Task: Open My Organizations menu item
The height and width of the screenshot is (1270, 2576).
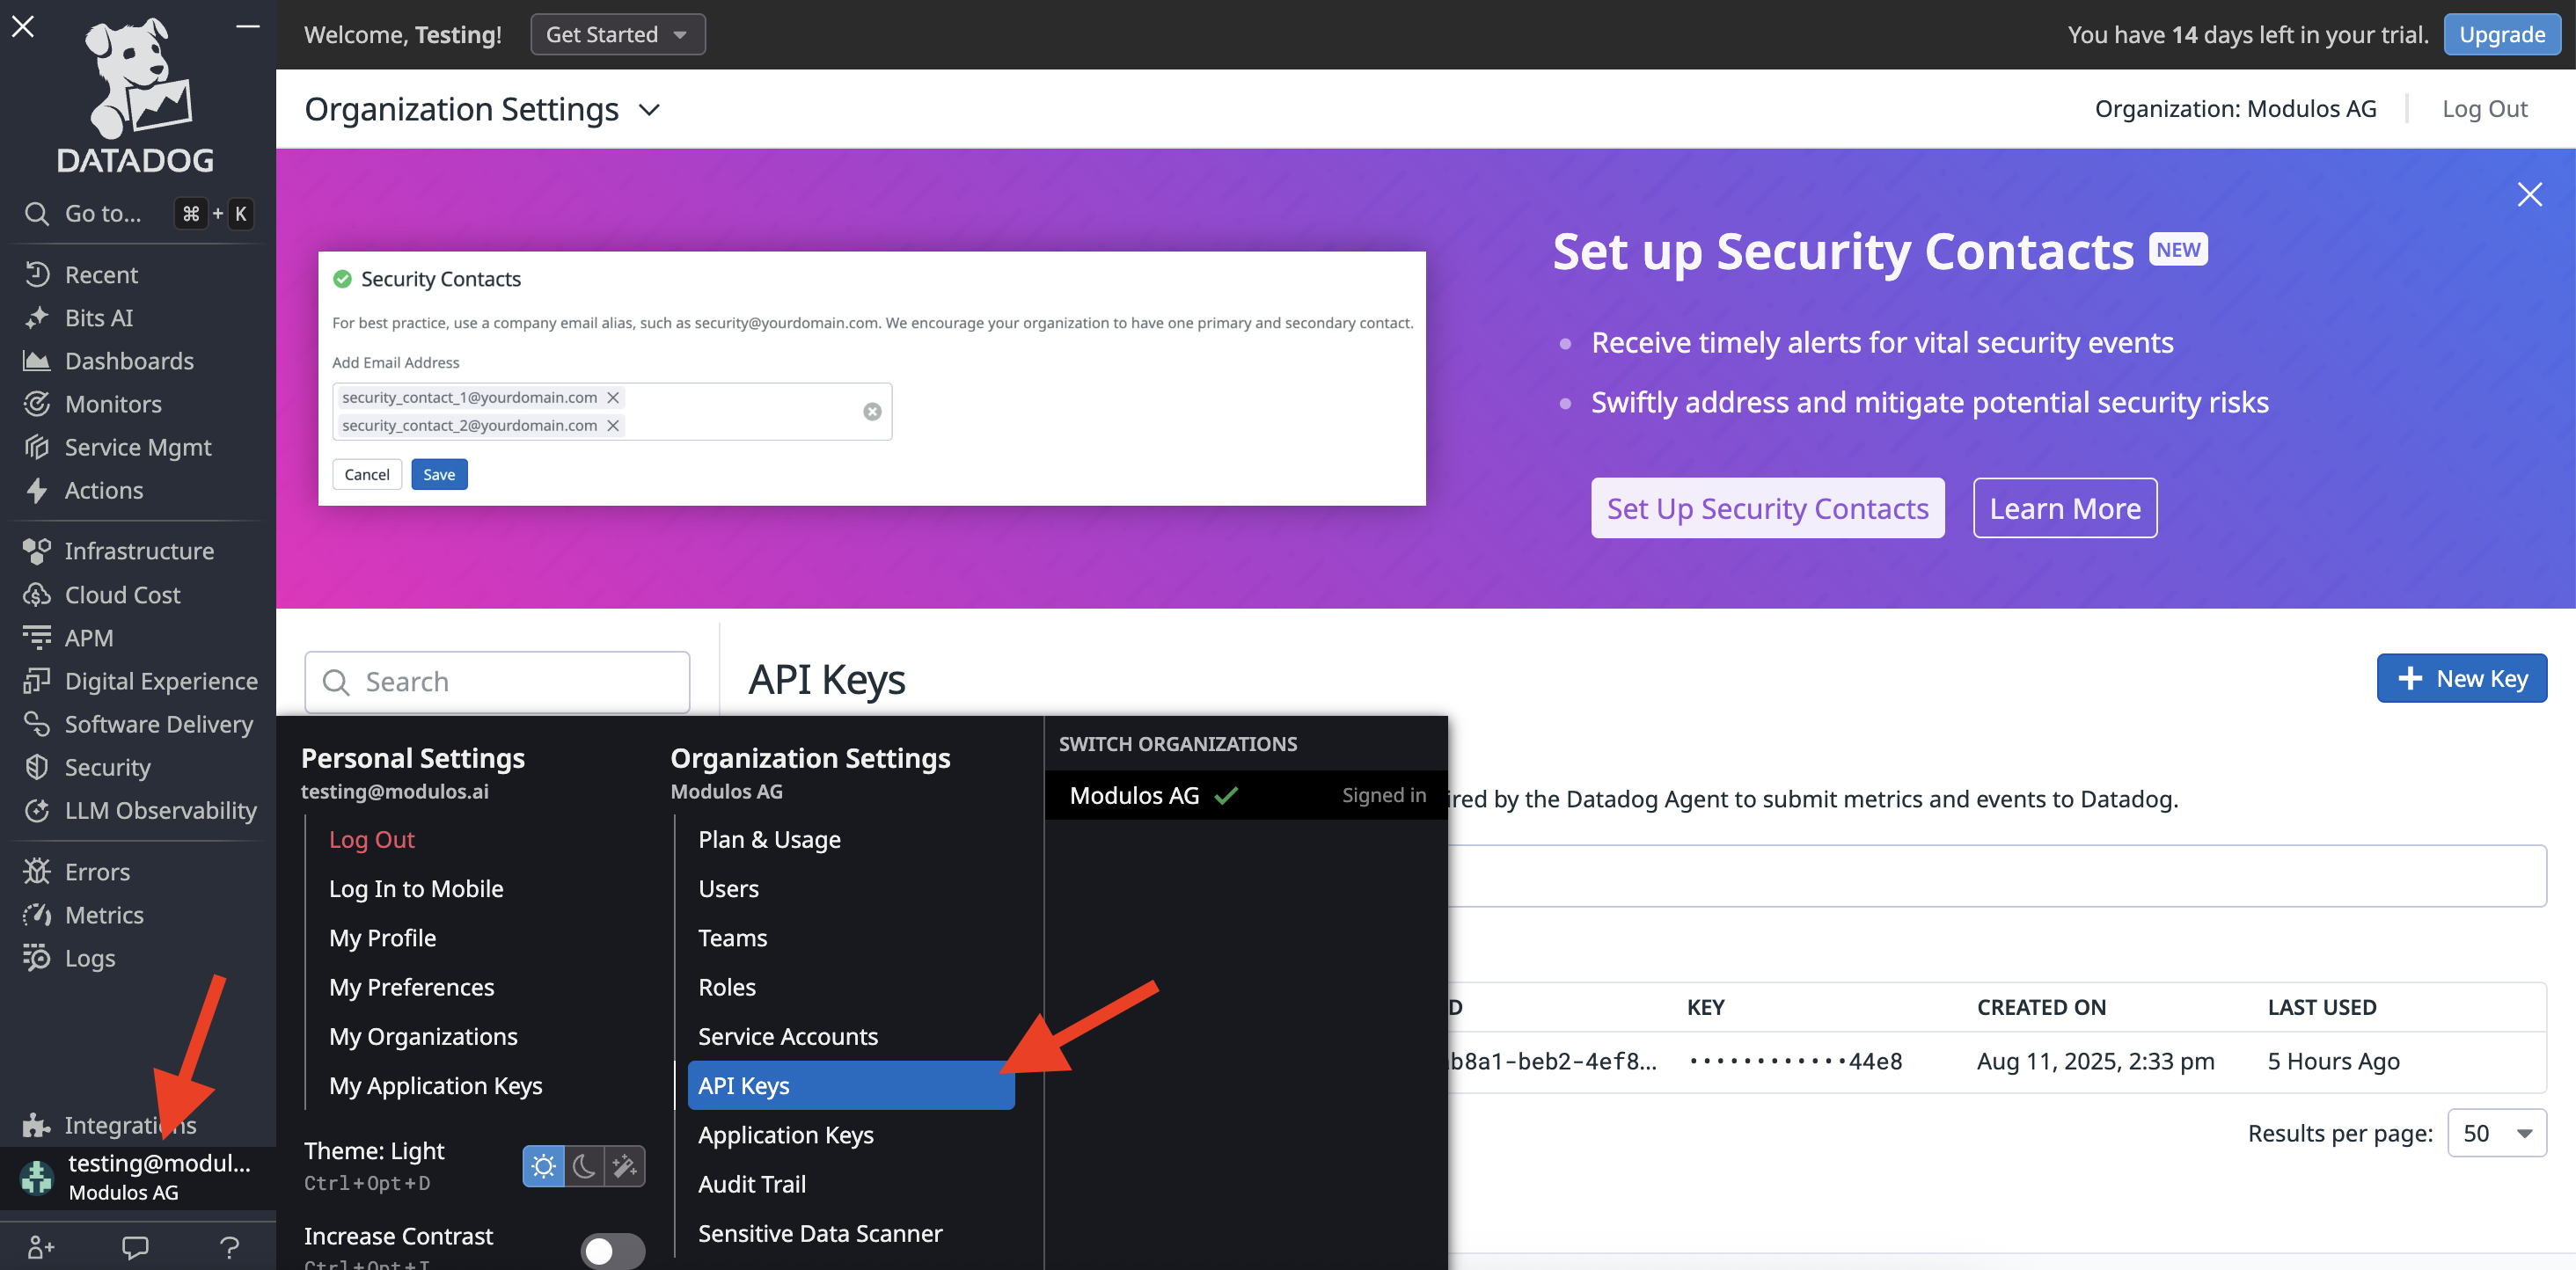Action: point(423,1035)
